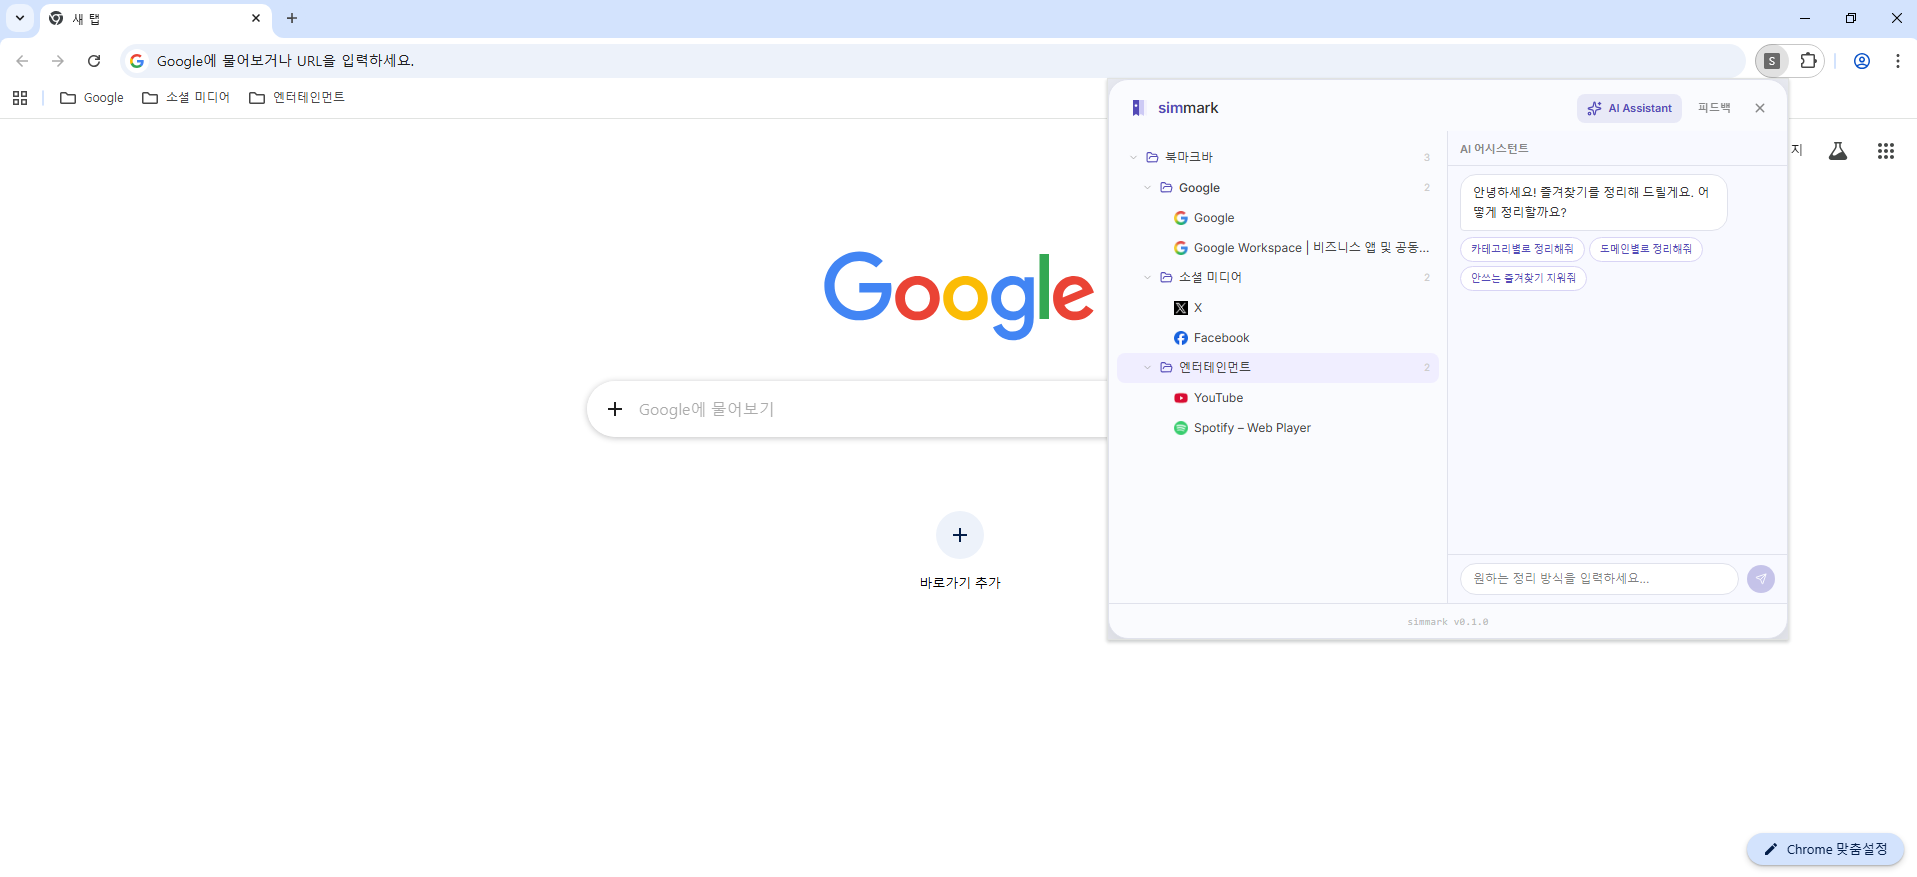This screenshot has height=877, width=1917.
Task: Minimize the Chrome window
Action: pyautogui.click(x=1805, y=18)
